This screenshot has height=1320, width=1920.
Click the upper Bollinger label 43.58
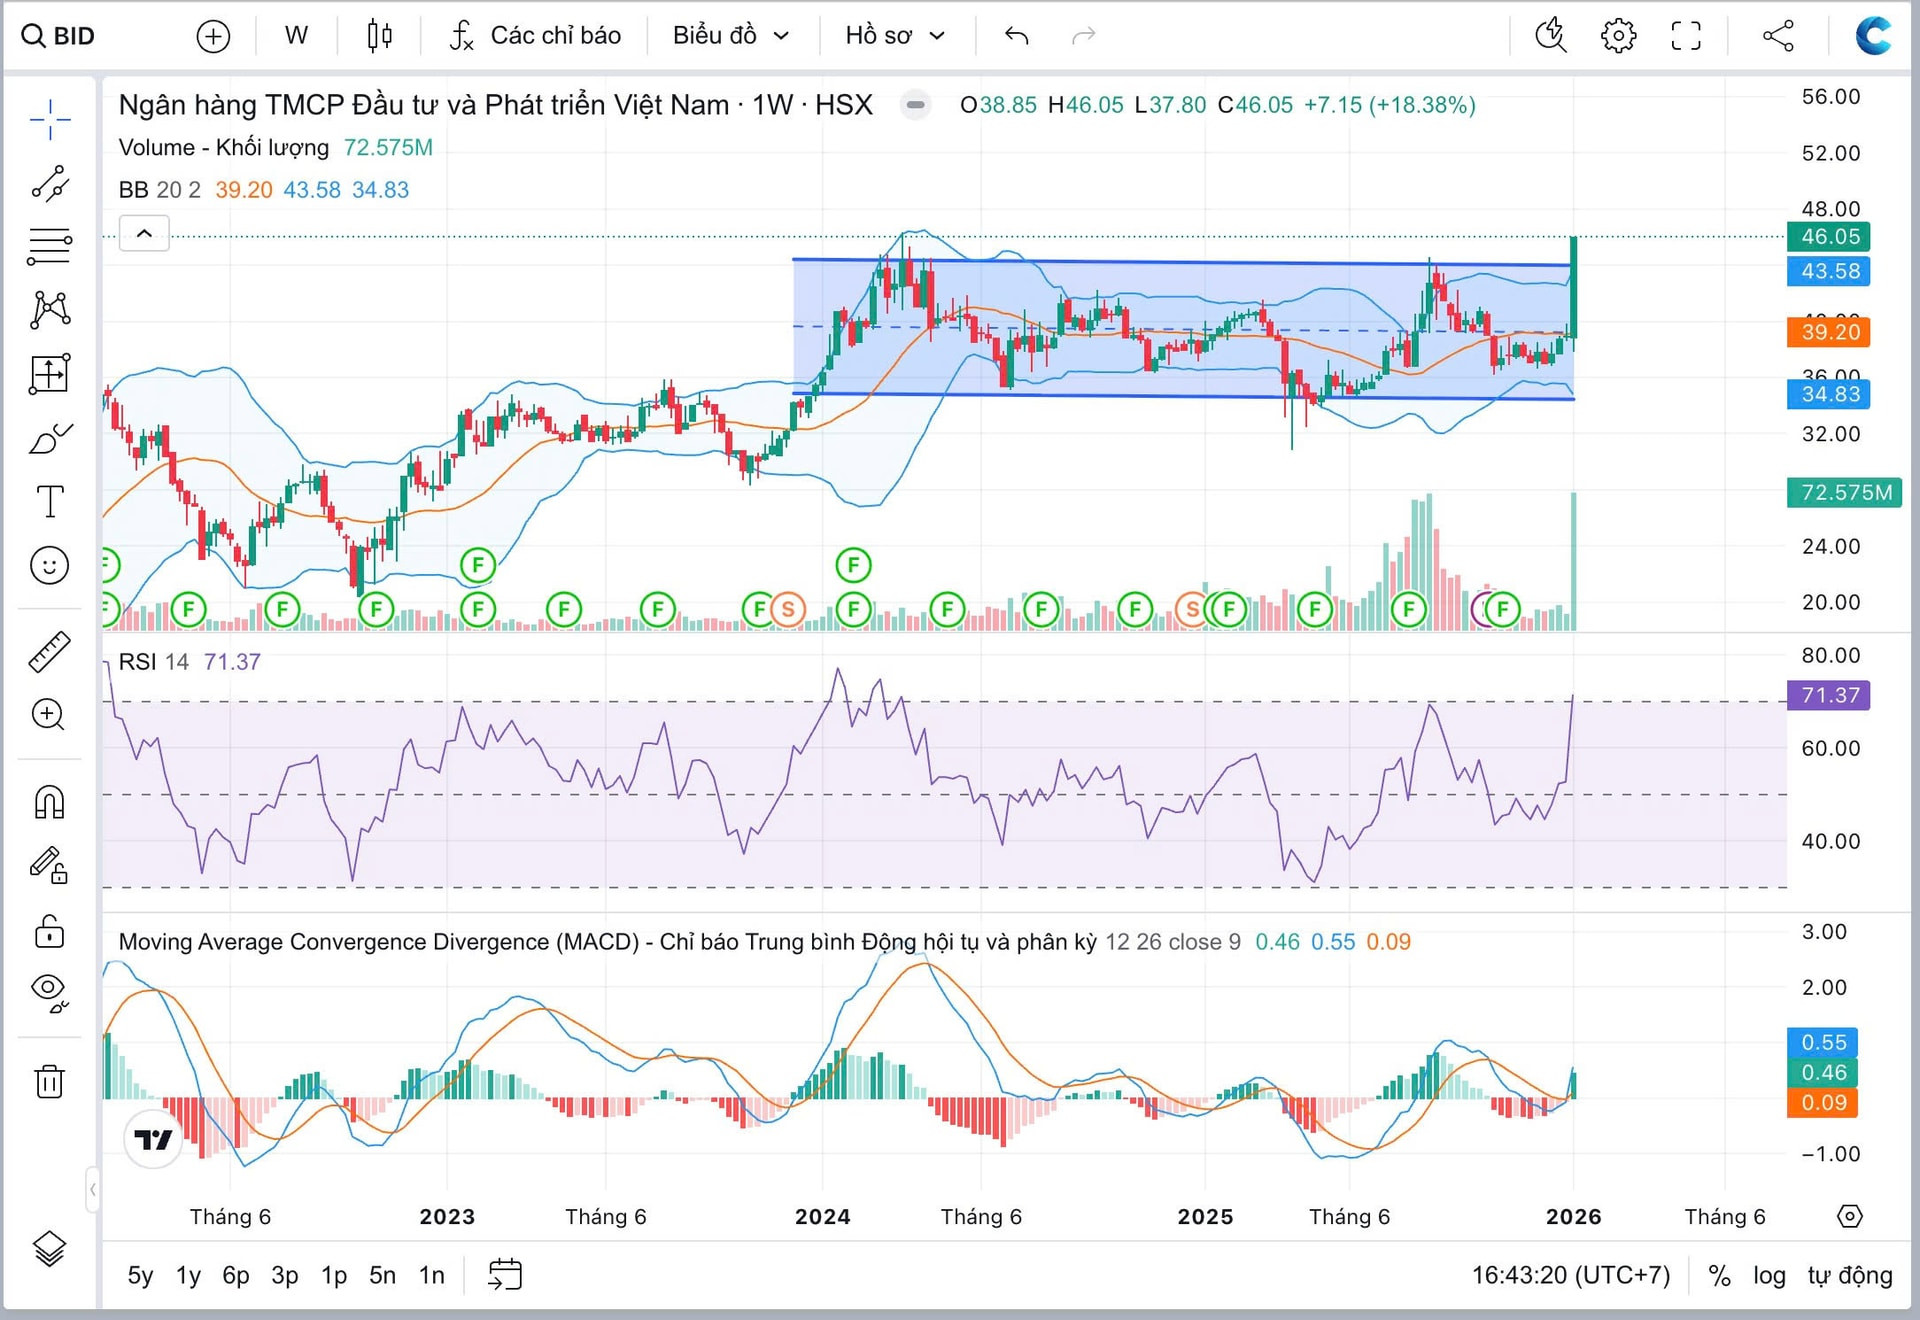click(1829, 271)
